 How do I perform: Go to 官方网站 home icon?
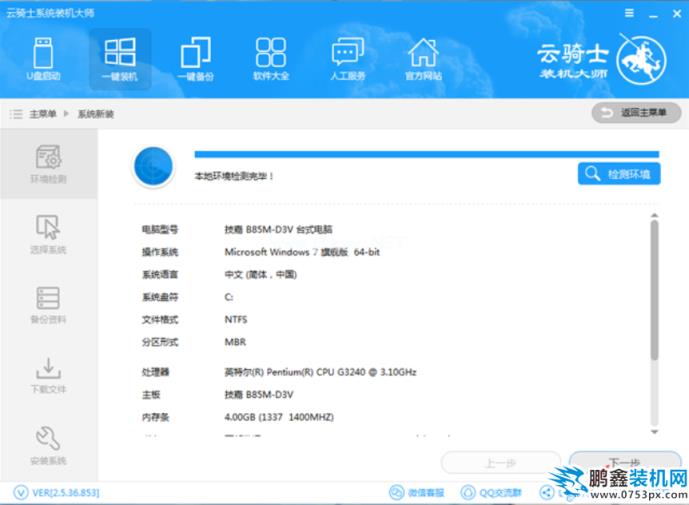423,59
